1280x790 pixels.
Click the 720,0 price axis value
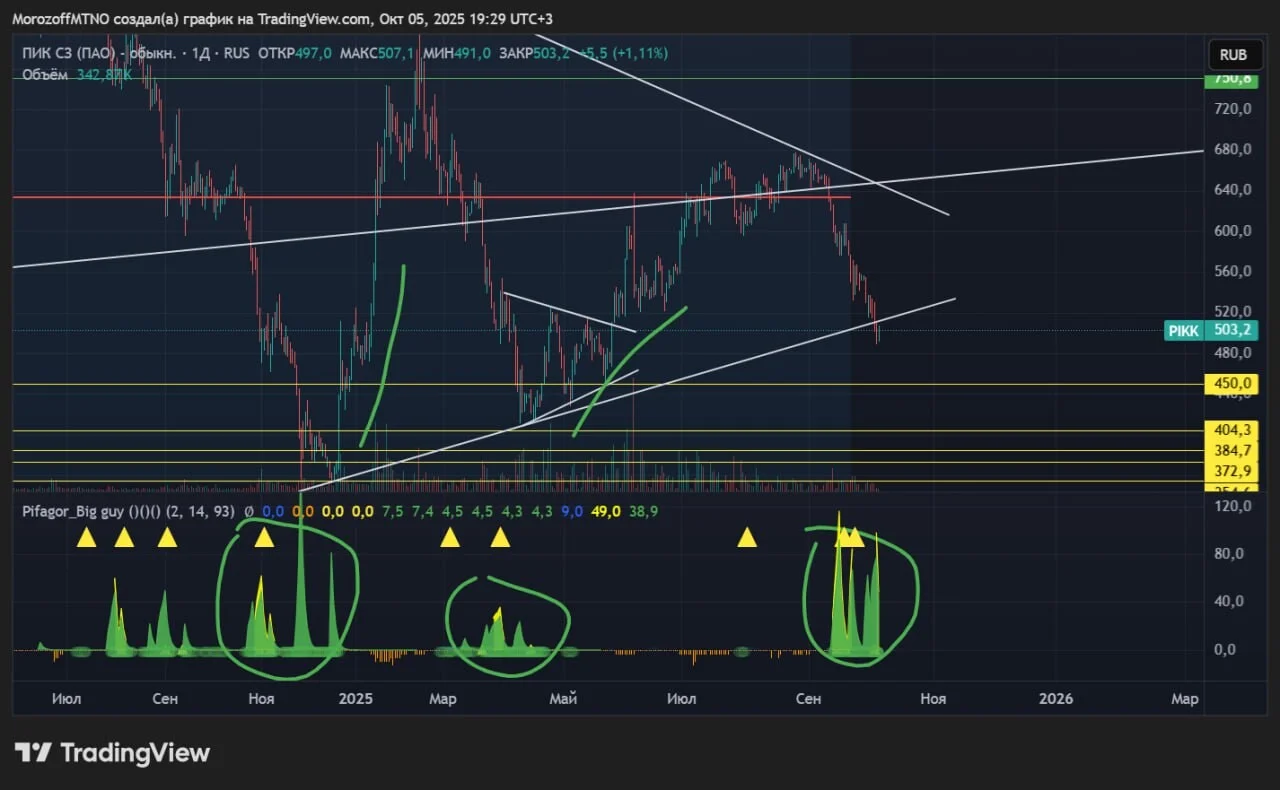[1233, 108]
